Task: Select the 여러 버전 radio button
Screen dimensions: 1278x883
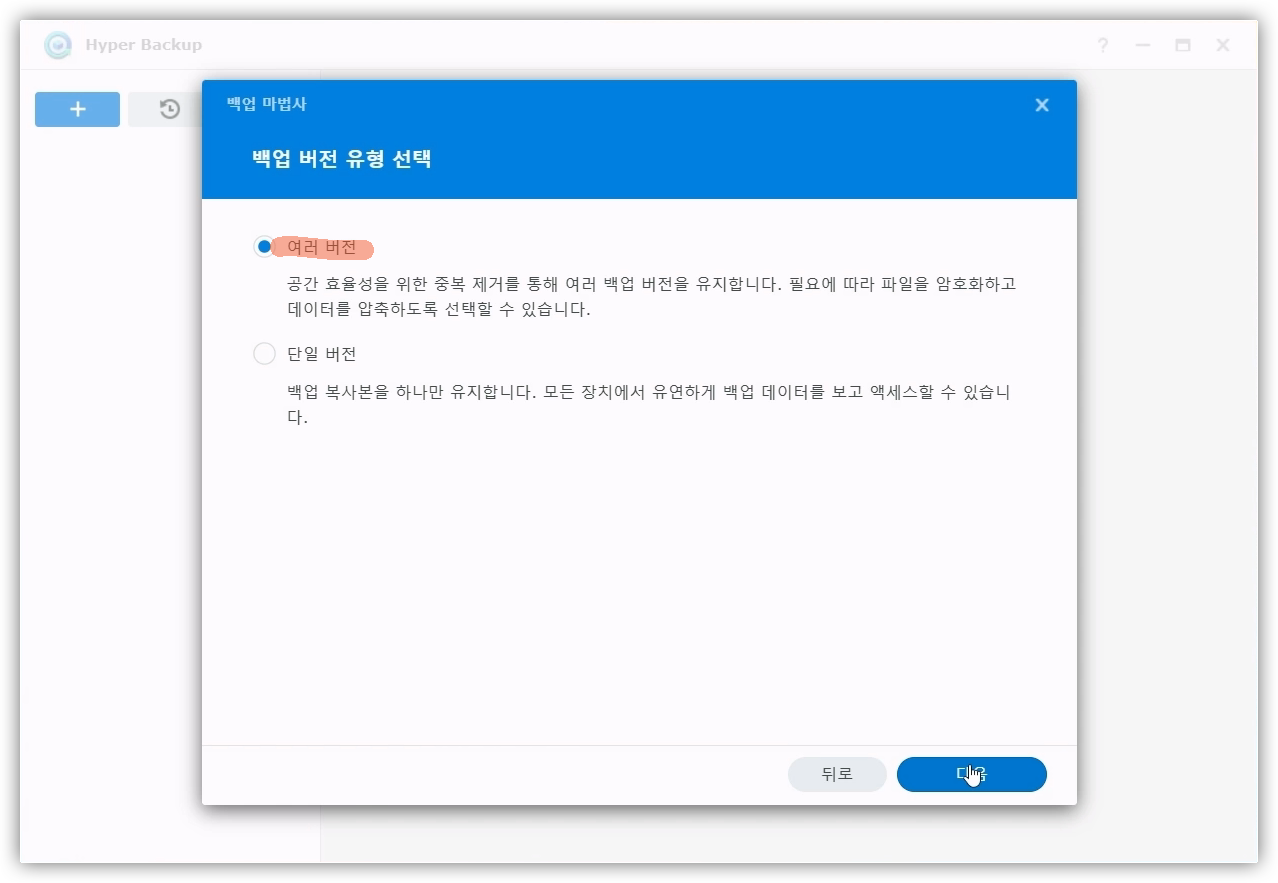Action: coord(264,247)
